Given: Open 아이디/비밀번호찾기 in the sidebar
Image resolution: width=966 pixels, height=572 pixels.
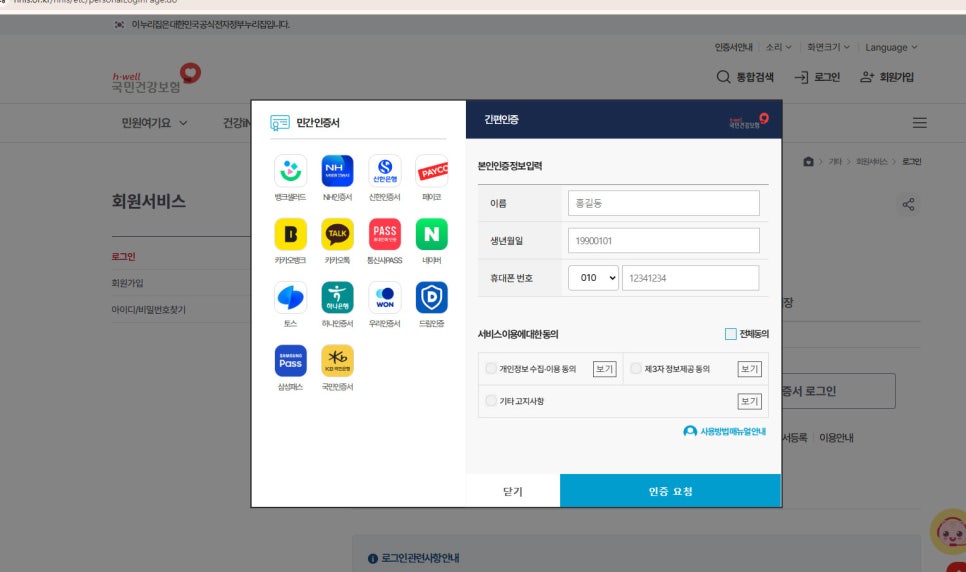Looking at the screenshot, I should (148, 309).
